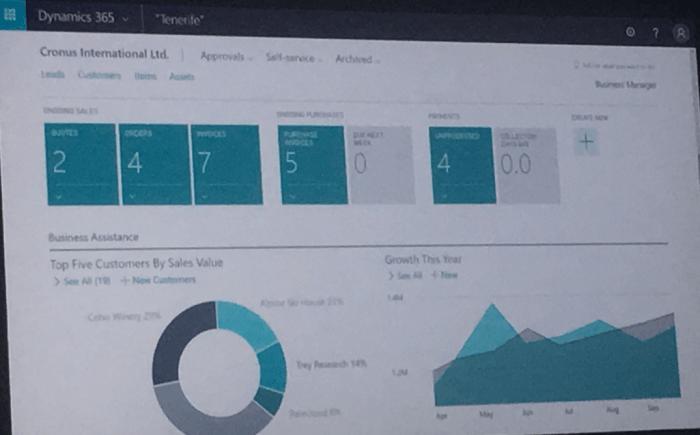
Task: Open the app launcher waffle icon
Action: click(13, 19)
